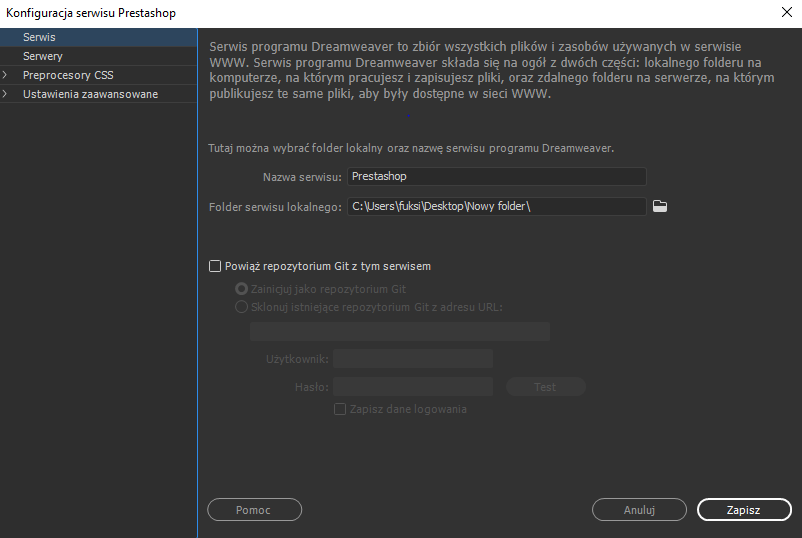The height and width of the screenshot is (538, 802).
Task: Save settings with Zapisz button
Action: pyautogui.click(x=744, y=509)
